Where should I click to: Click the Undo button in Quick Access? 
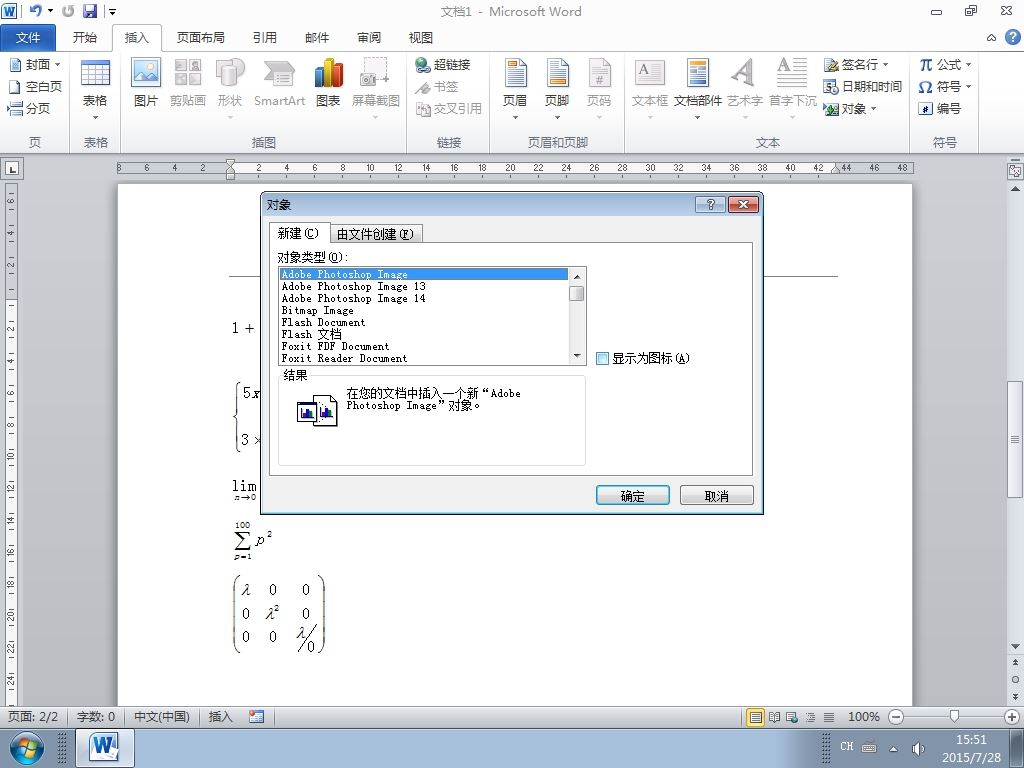pyautogui.click(x=36, y=11)
